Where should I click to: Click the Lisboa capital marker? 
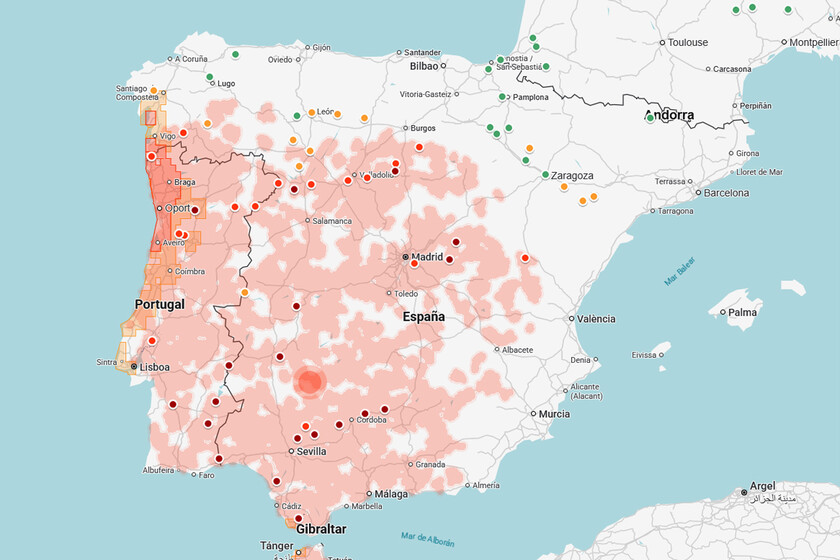134,367
